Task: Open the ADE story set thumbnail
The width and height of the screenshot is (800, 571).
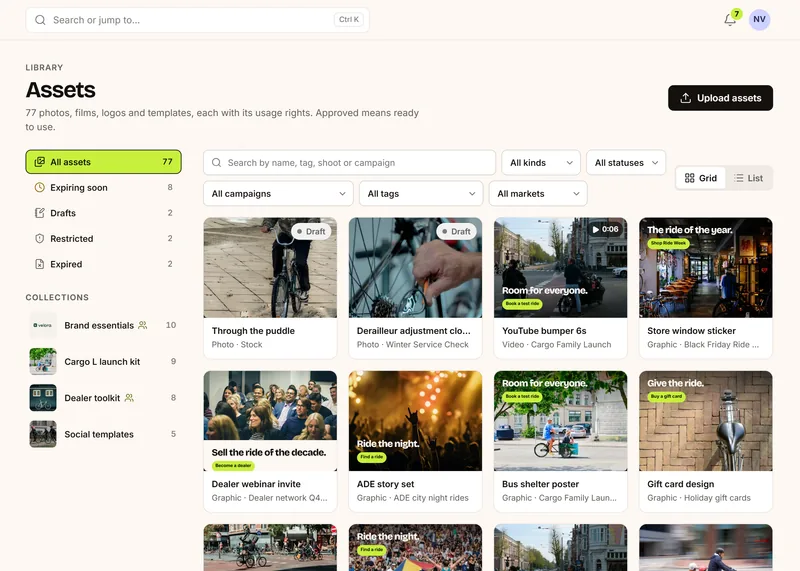Action: [x=415, y=421]
